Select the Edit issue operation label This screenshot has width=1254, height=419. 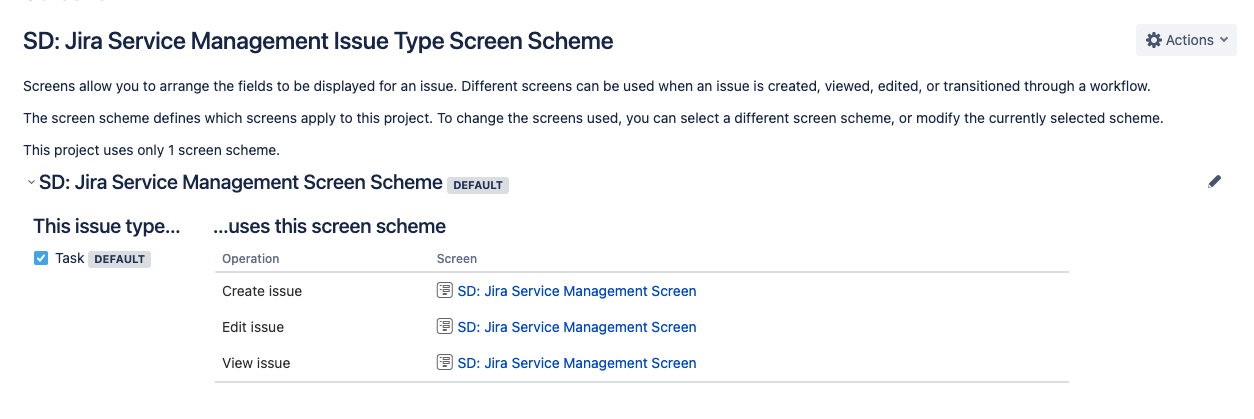pos(253,327)
